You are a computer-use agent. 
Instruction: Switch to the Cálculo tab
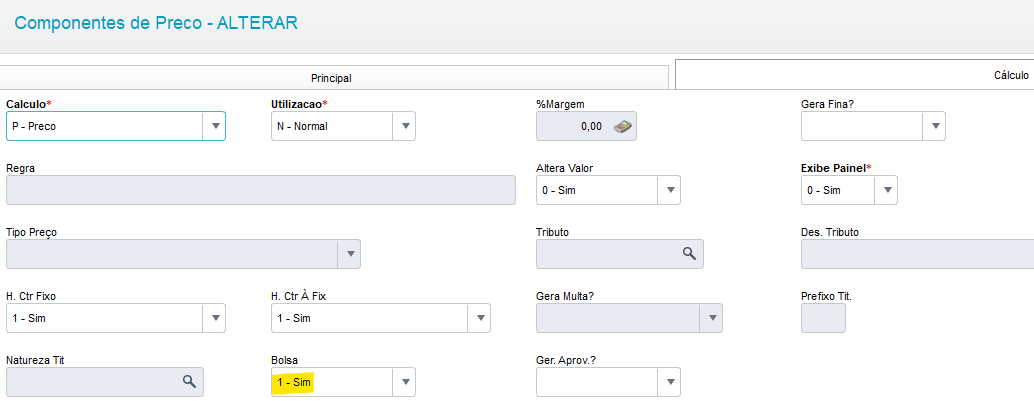click(857, 75)
